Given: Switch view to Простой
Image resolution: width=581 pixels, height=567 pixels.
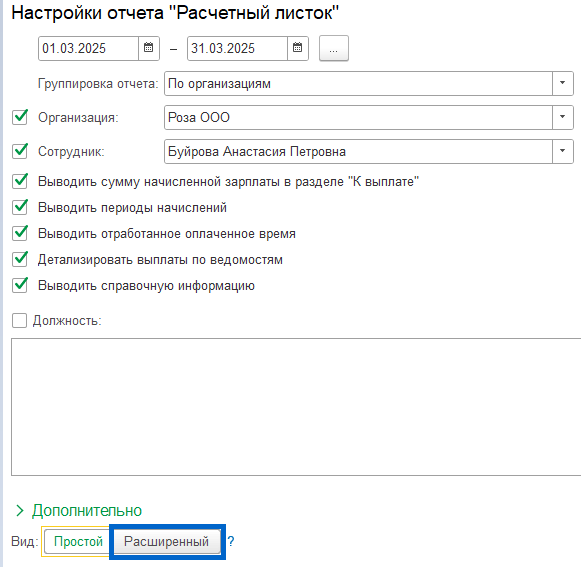Looking at the screenshot, I should pyautogui.click(x=78, y=541).
